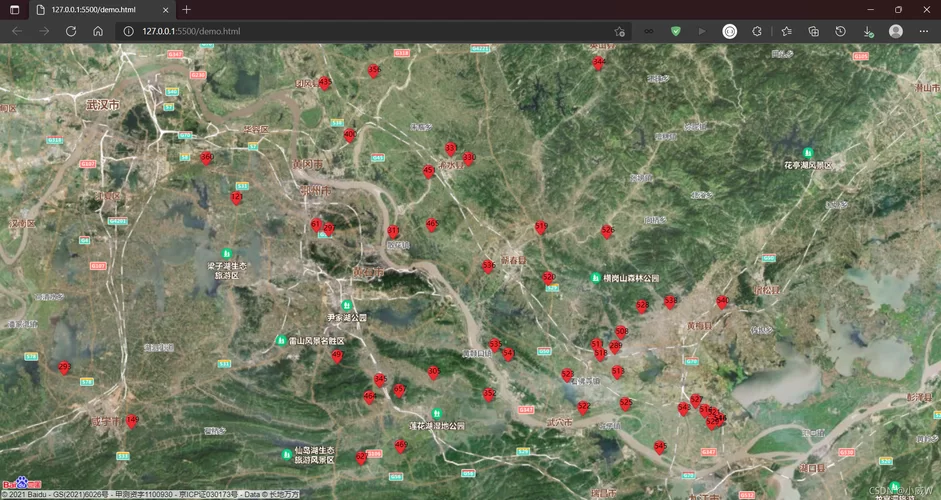Click map marker 508
941x500 pixels.
click(x=622, y=332)
